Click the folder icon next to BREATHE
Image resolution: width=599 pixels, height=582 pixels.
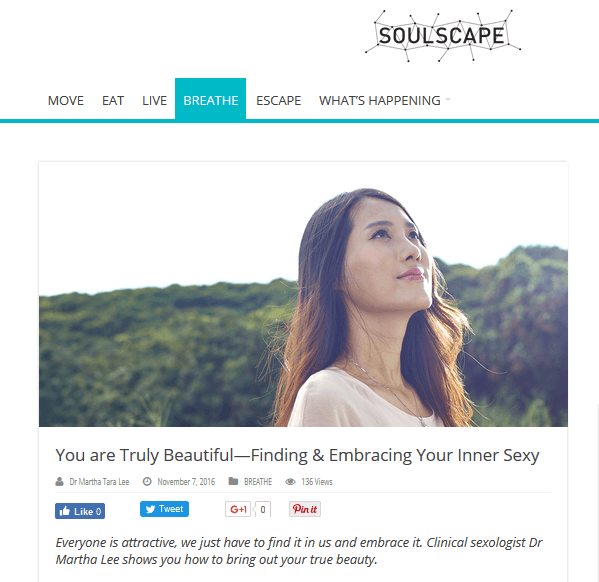point(233,481)
